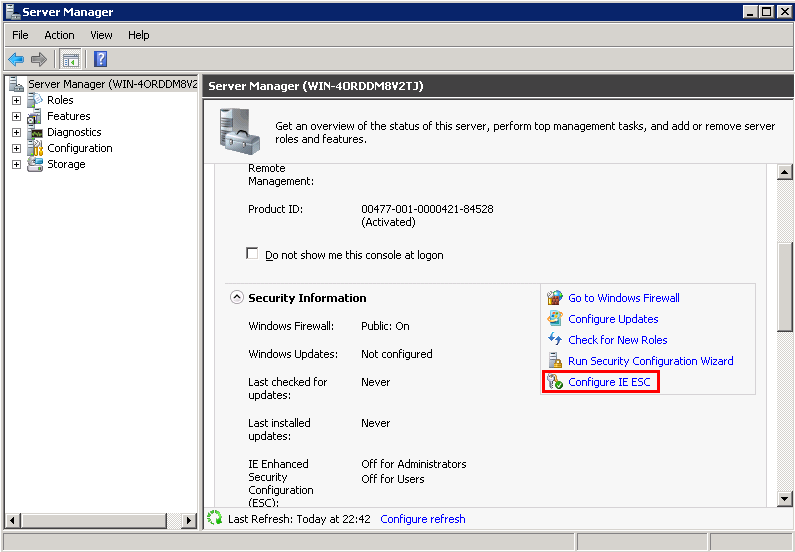Viewport: 795px width, 552px height.
Task: Click the 'Off for Users' text
Action: point(392,479)
